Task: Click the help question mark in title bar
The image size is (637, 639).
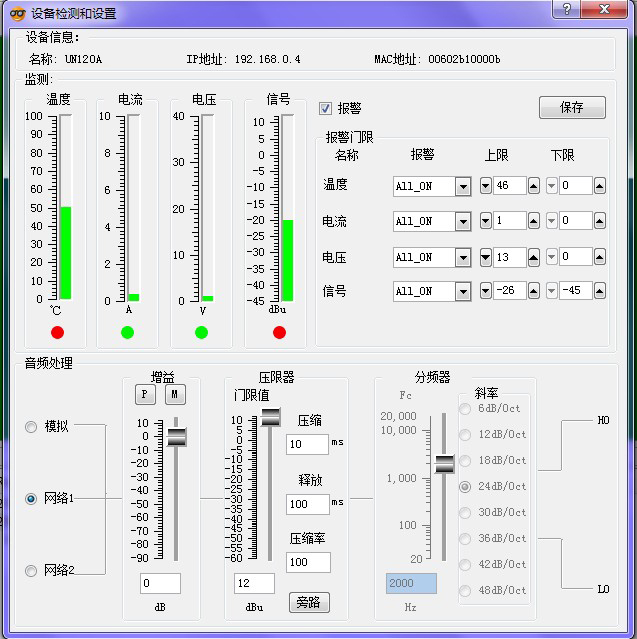Action: pyautogui.click(x=567, y=10)
